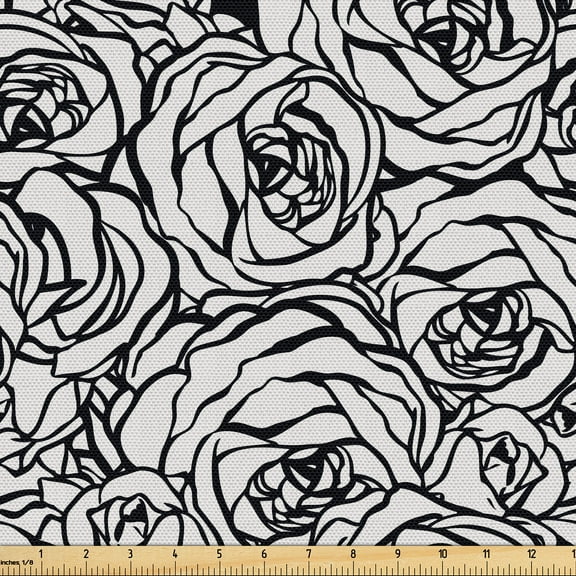Click the number 2 on the ruler
This screenshot has width=576, height=576.
tap(86, 554)
